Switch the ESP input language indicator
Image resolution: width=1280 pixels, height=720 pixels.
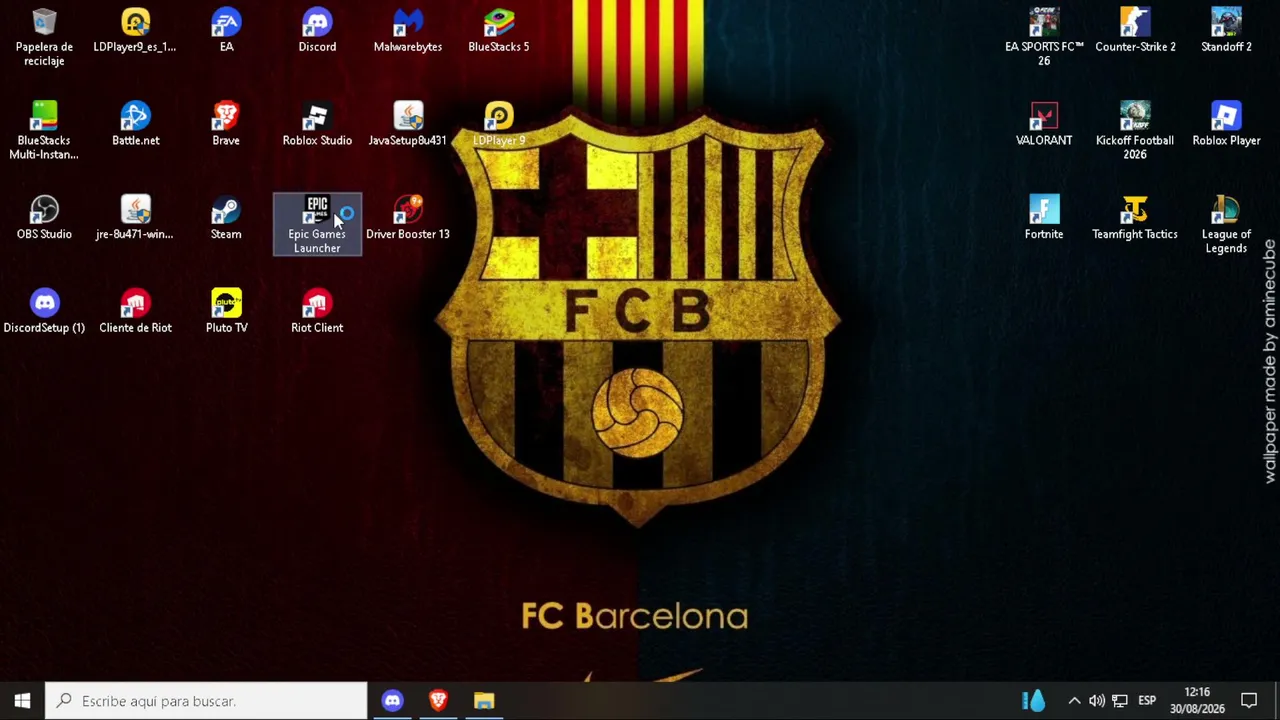click(1147, 701)
